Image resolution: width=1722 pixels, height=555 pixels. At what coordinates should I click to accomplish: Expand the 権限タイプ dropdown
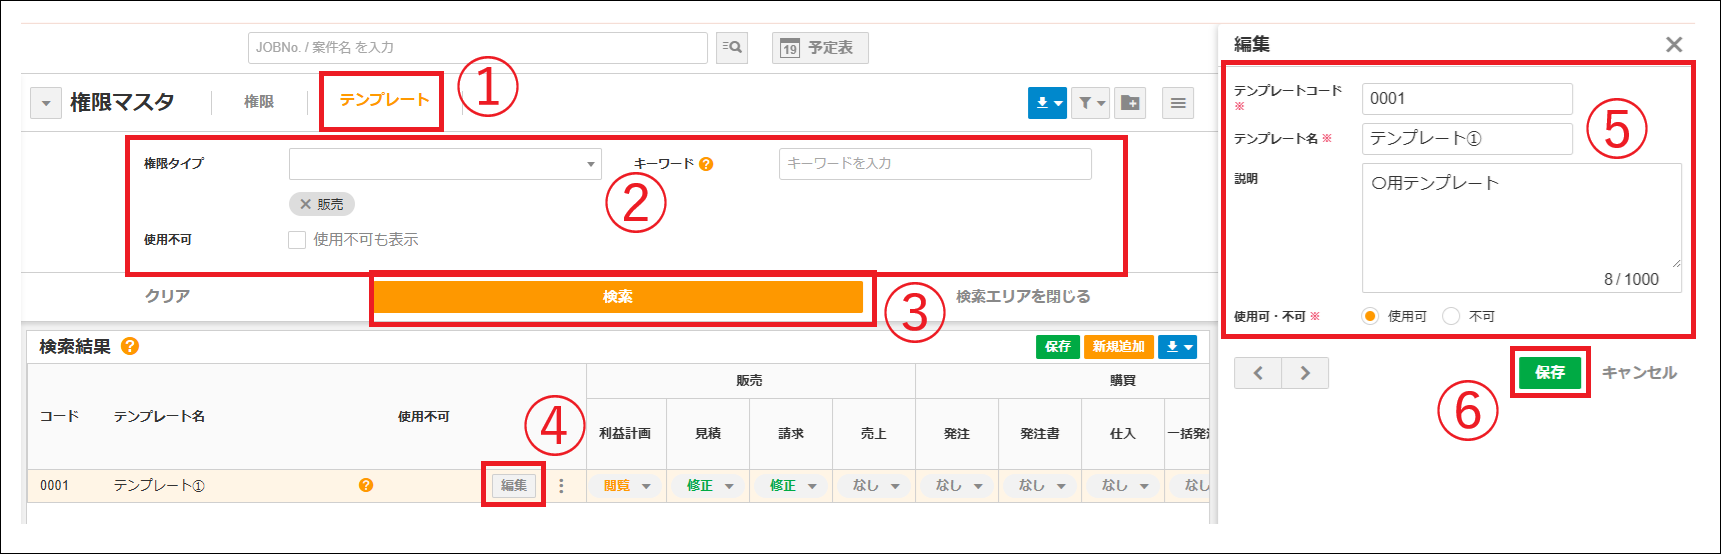(x=445, y=164)
